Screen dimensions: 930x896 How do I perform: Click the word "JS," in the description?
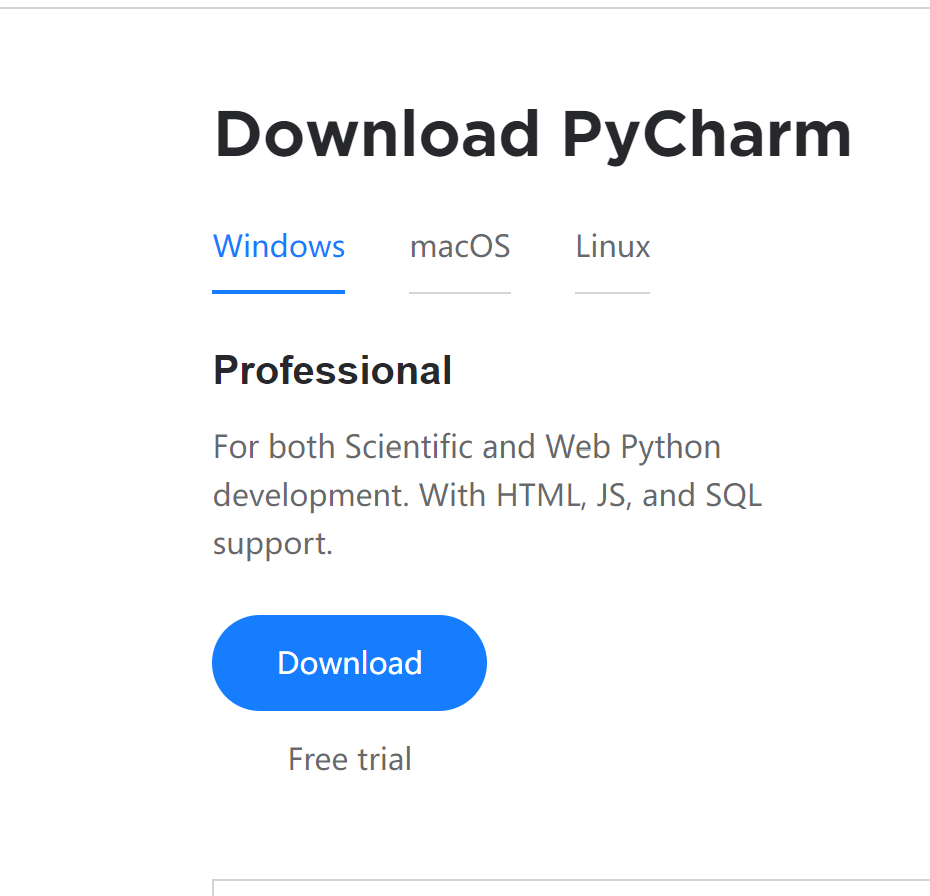tap(612, 495)
